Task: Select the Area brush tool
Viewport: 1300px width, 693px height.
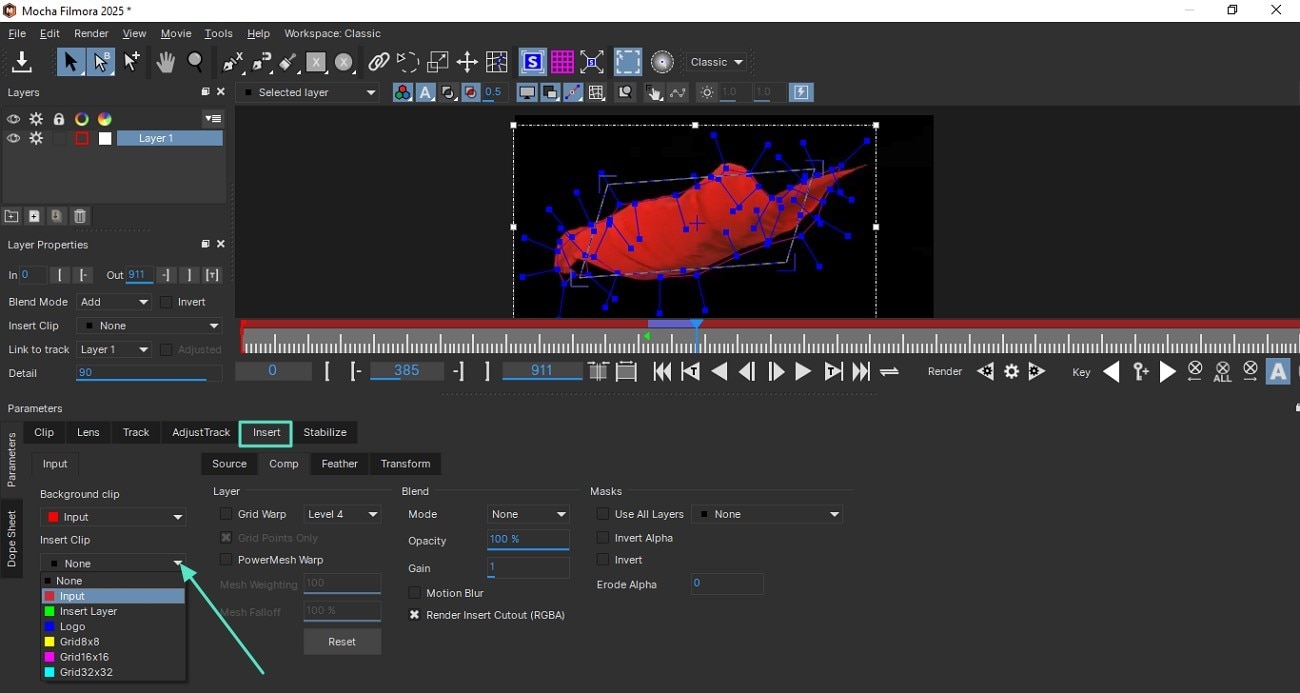Action: tap(288, 62)
